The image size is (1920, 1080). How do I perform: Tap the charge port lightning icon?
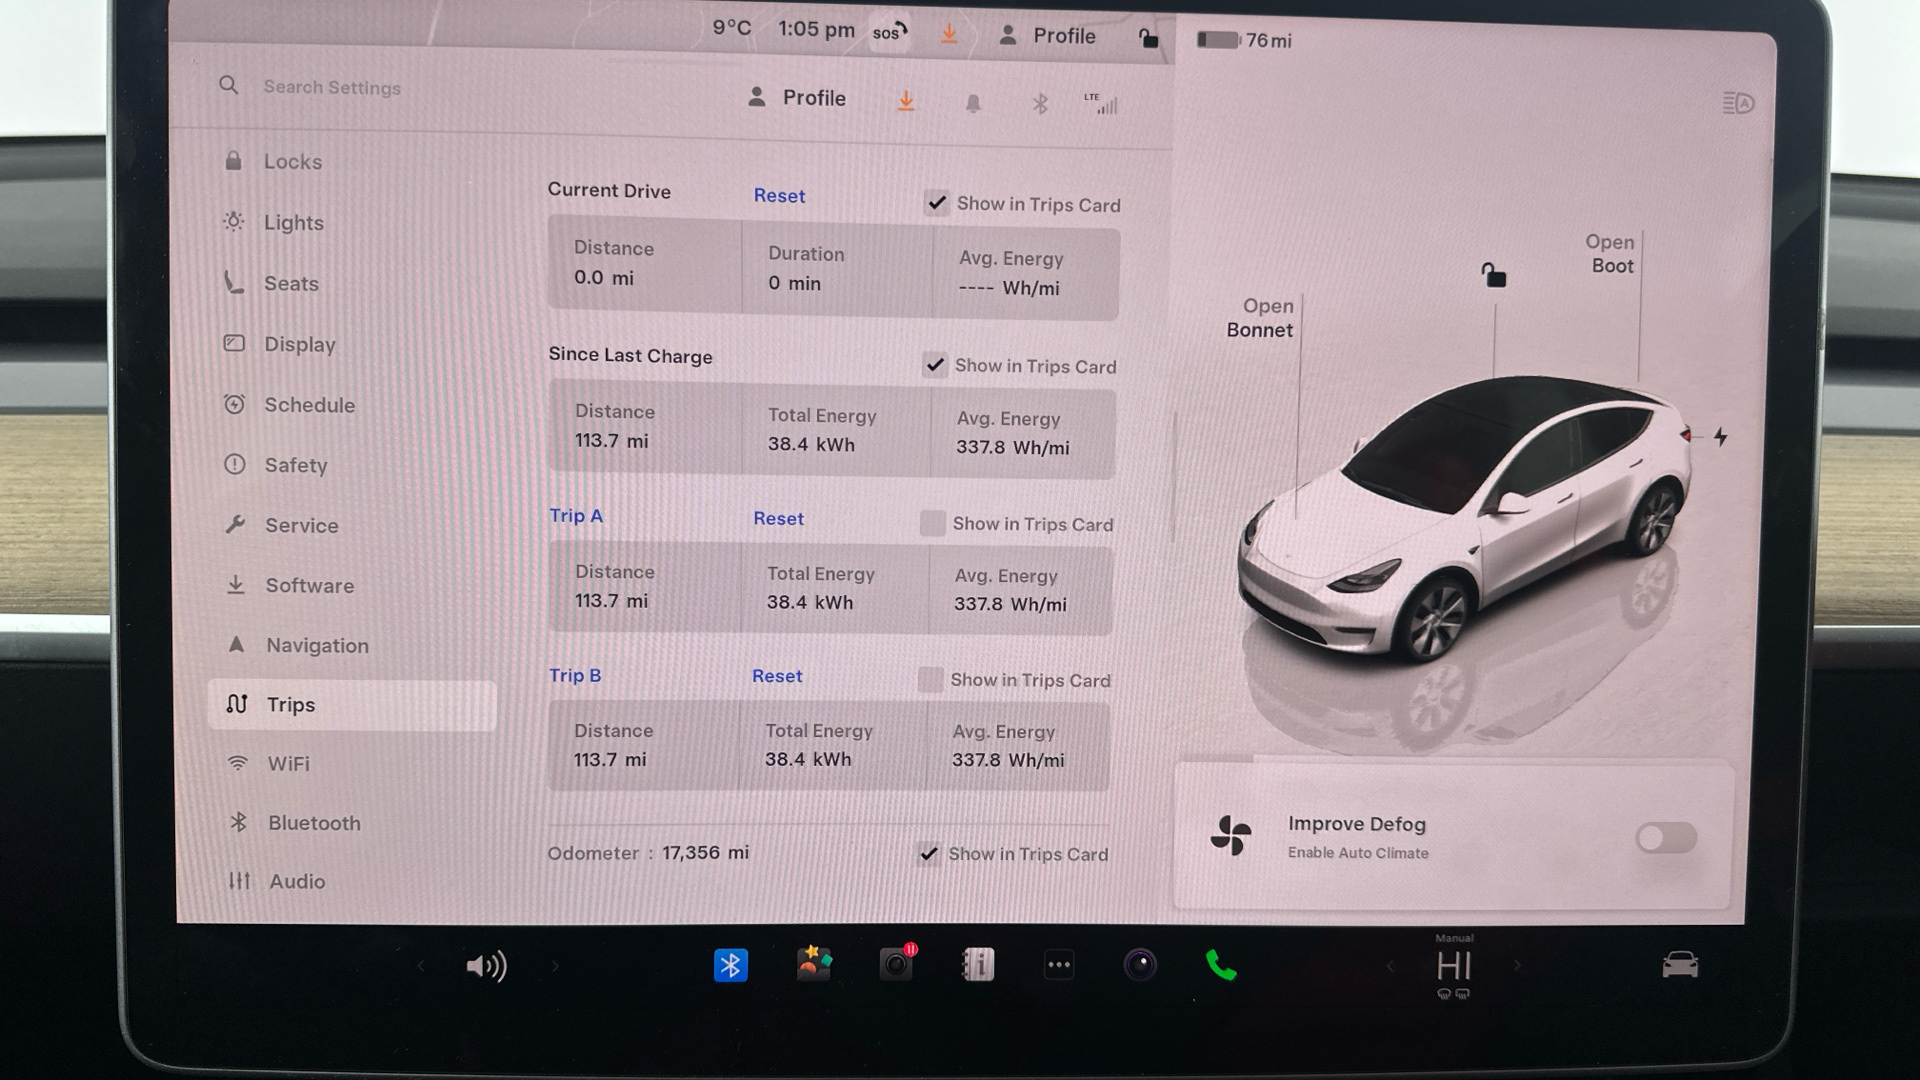pos(1720,437)
